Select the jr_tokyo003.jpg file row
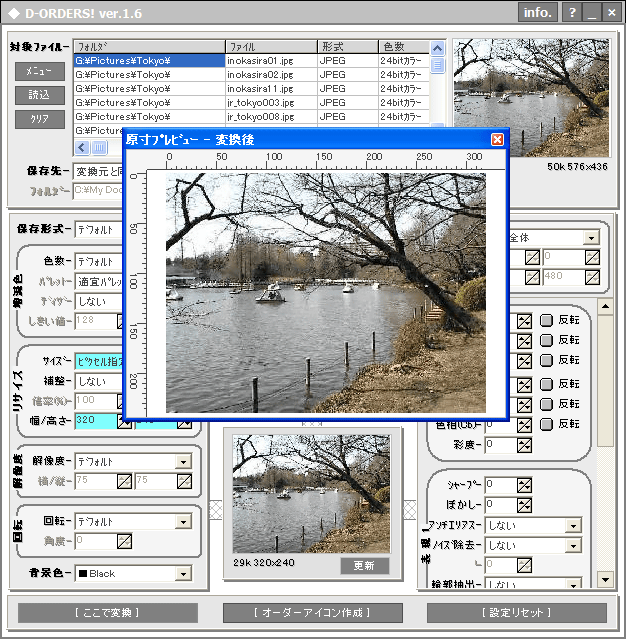Viewport: 626px width, 639px height. (251, 102)
